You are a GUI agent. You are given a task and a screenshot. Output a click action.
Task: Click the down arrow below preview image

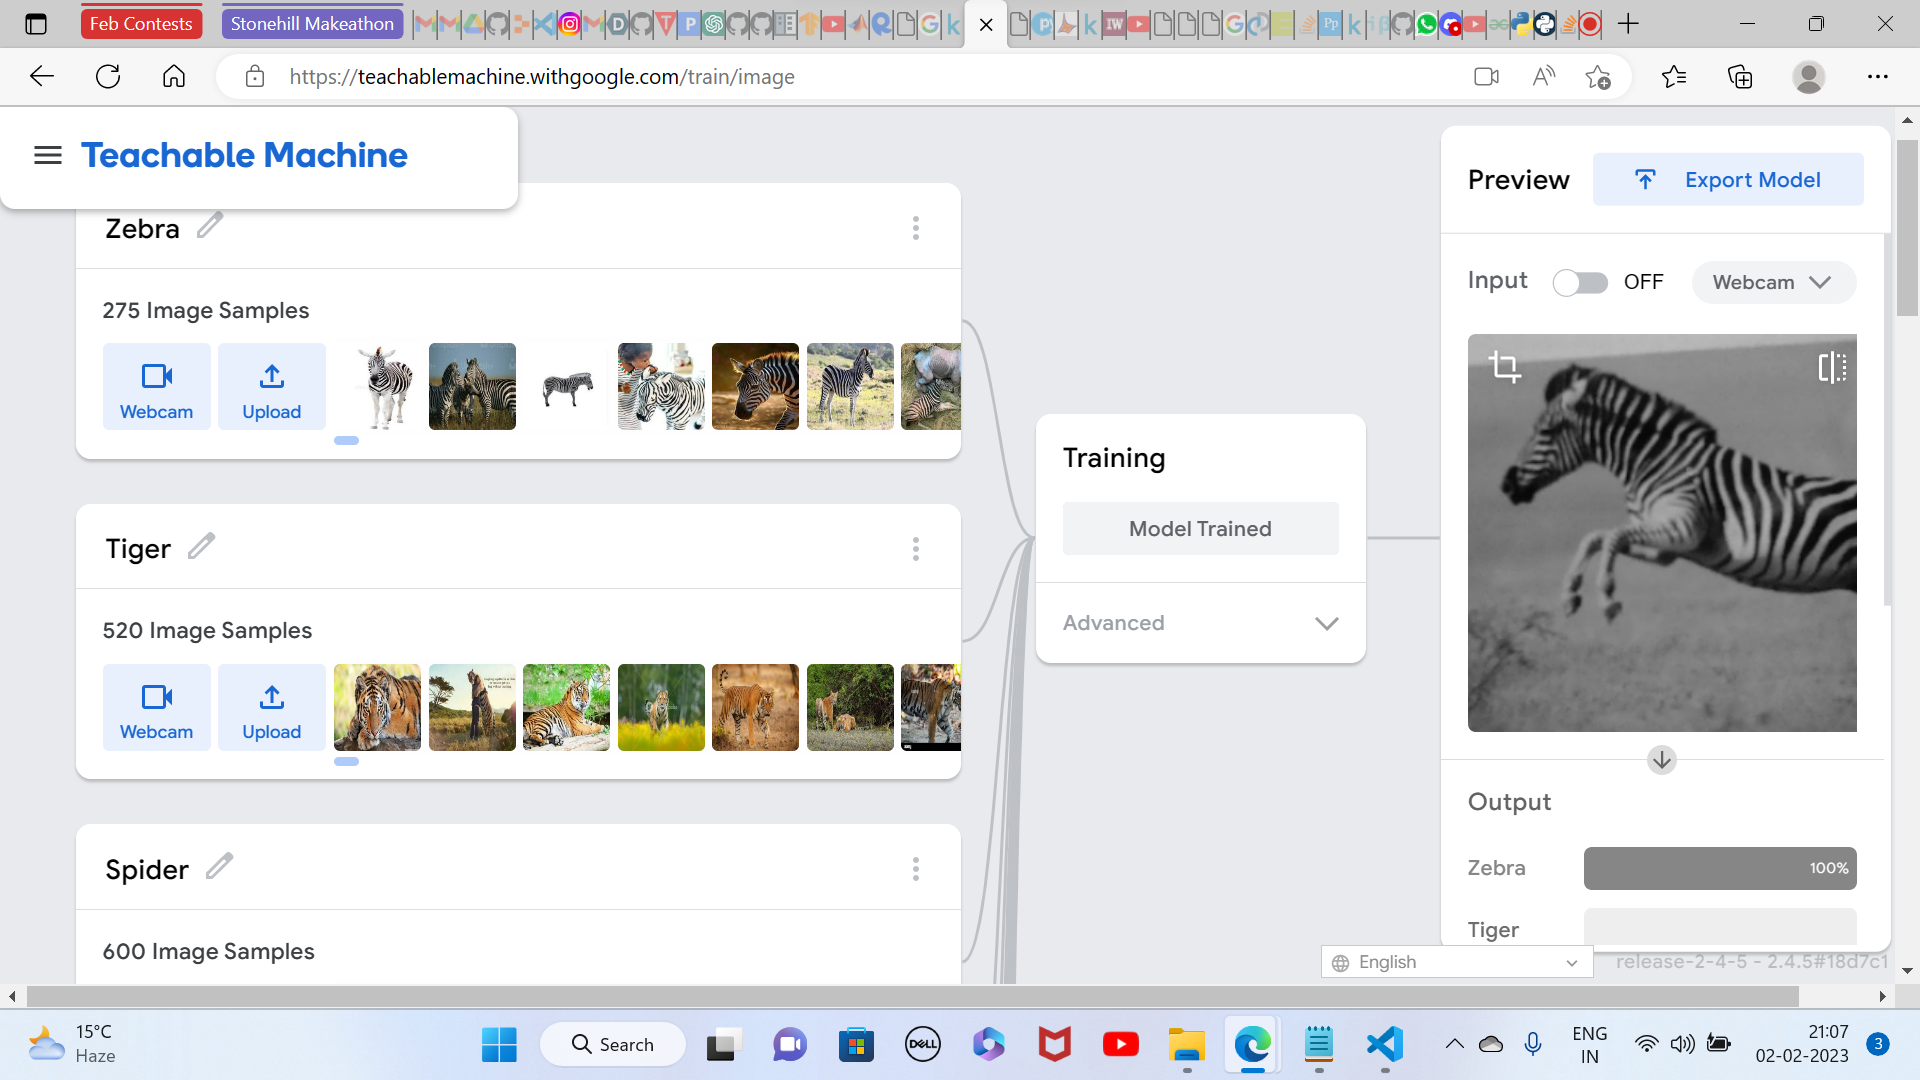click(x=1661, y=760)
